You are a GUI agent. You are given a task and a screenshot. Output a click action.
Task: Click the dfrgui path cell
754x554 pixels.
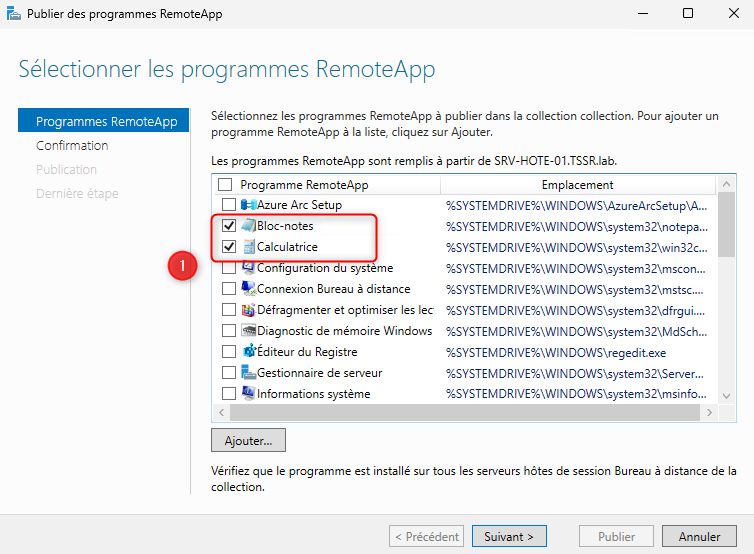[575, 311]
